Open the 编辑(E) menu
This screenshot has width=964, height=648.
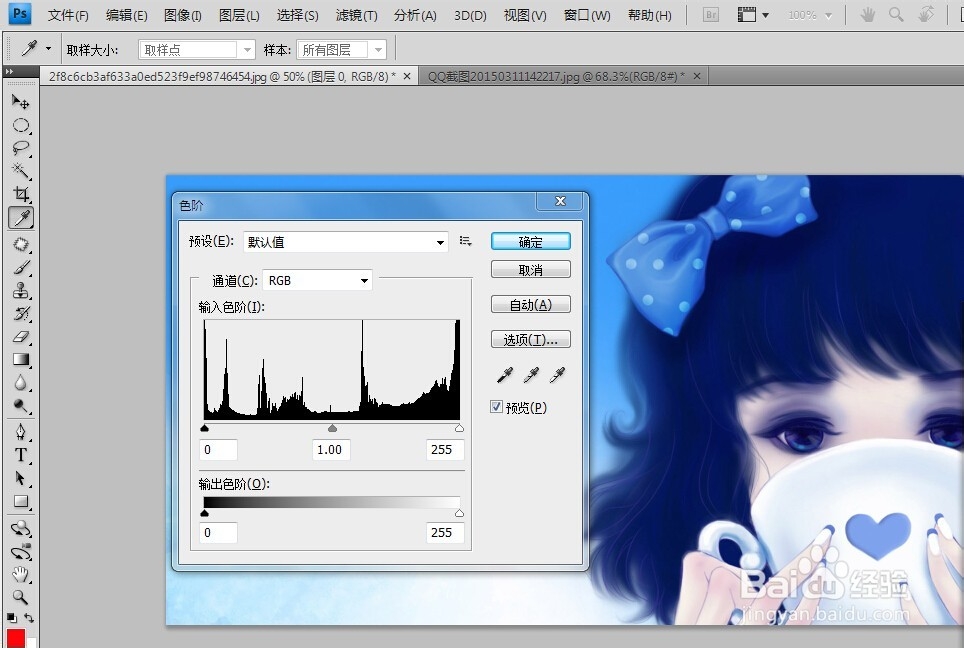pyautogui.click(x=126, y=15)
